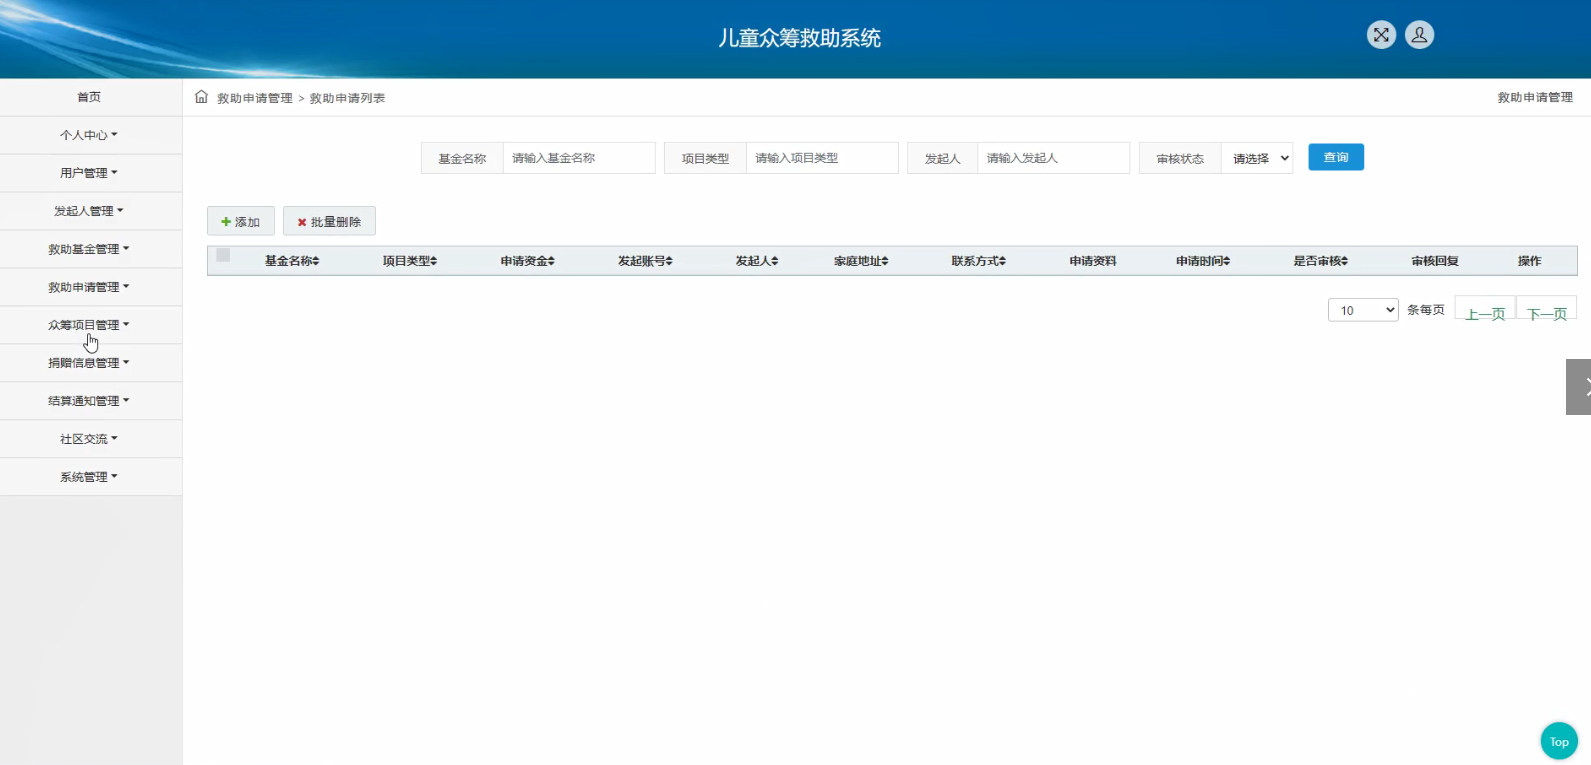Click the 批量删除 batch delete button
Image resolution: width=1591 pixels, height=765 pixels.
click(x=329, y=221)
